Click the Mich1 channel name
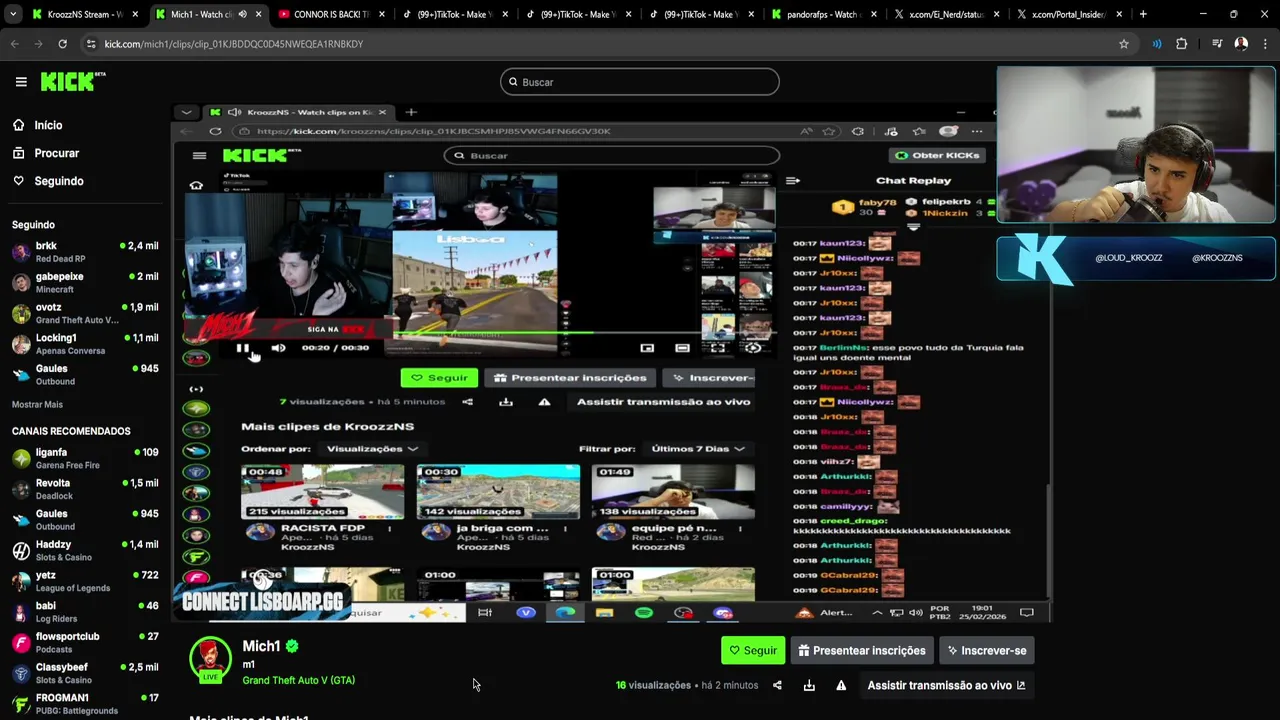The width and height of the screenshot is (1280, 720). pyautogui.click(x=261, y=646)
